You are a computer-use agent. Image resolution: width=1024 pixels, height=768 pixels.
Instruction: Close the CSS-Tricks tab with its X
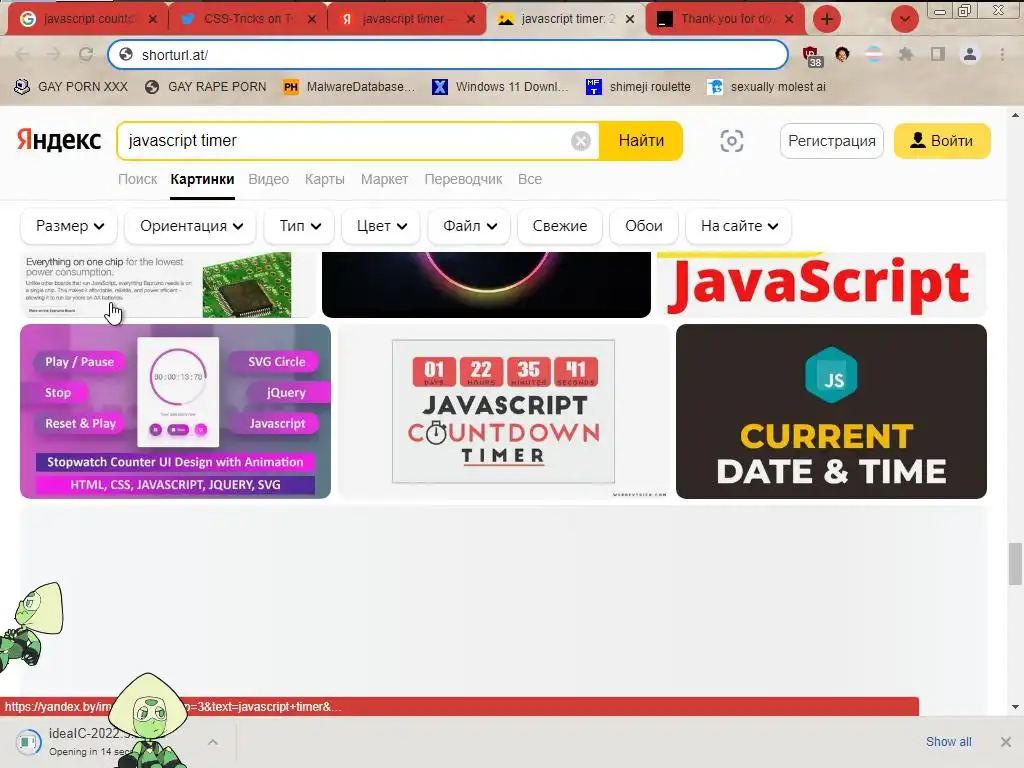312,19
